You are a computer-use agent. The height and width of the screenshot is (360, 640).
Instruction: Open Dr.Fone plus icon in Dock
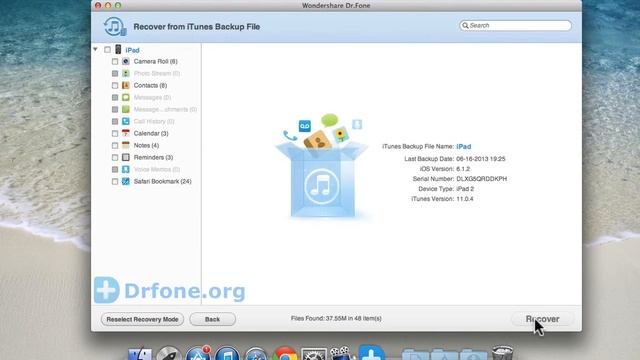[x=371, y=353]
